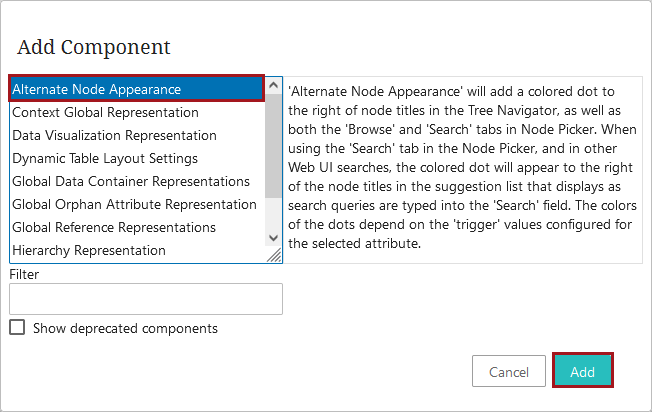Enable Show deprecated components checkbox
652x412 pixels.
[x=17, y=327]
